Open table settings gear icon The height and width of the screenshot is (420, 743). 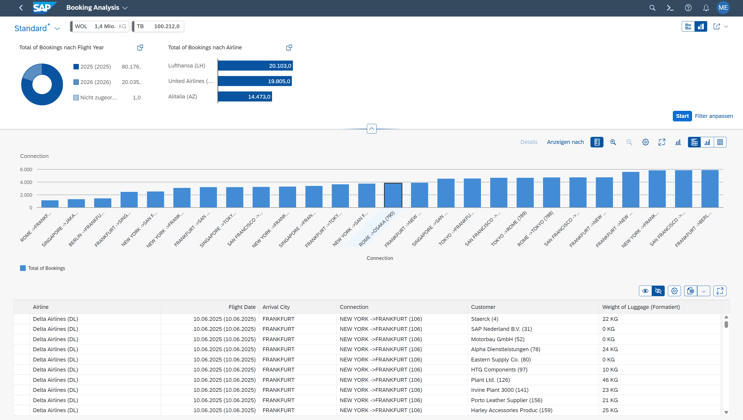[674, 291]
